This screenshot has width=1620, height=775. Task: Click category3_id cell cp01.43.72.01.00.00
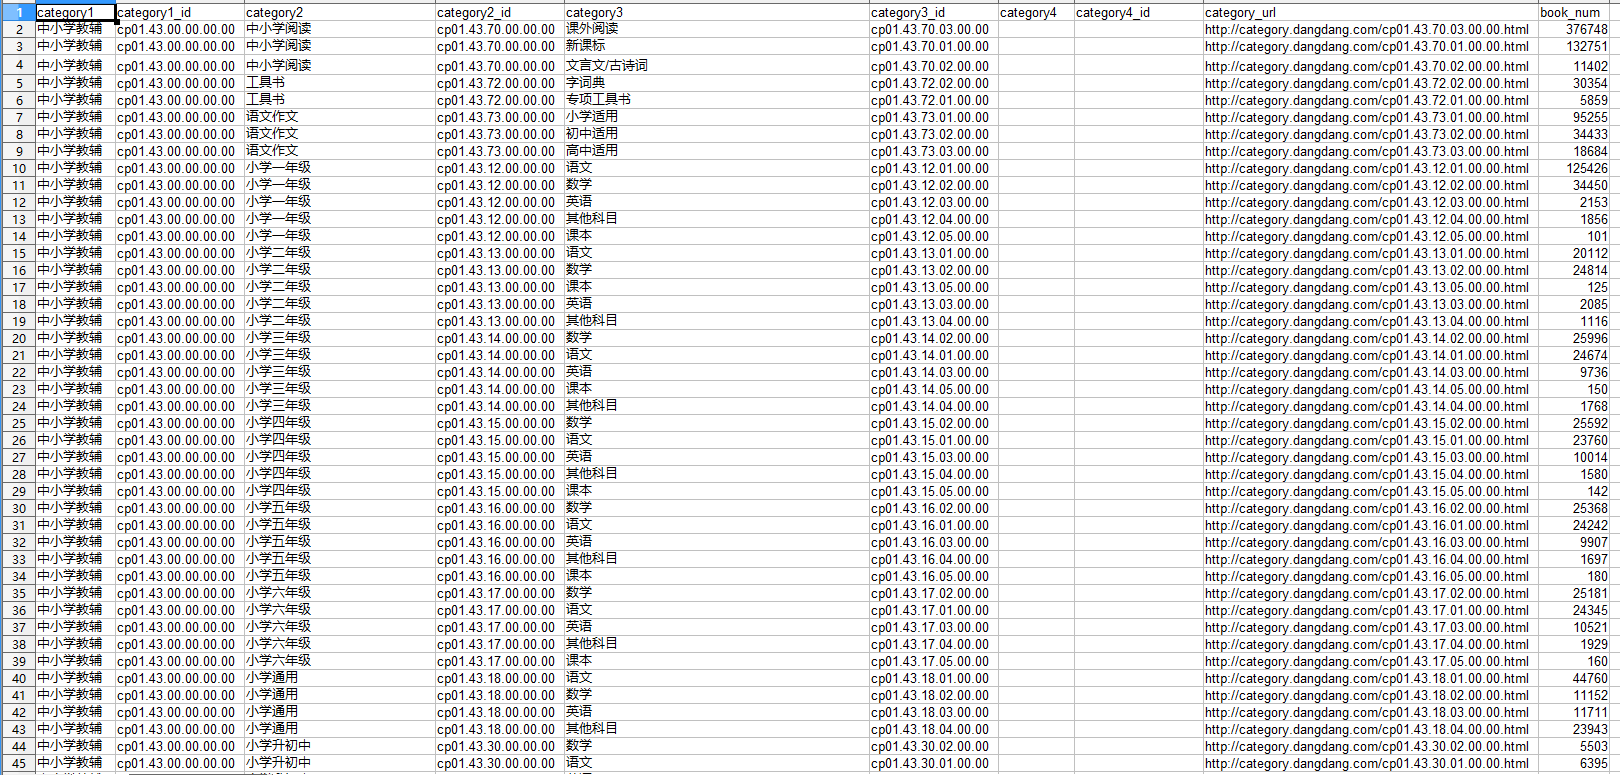pyautogui.click(x=934, y=100)
